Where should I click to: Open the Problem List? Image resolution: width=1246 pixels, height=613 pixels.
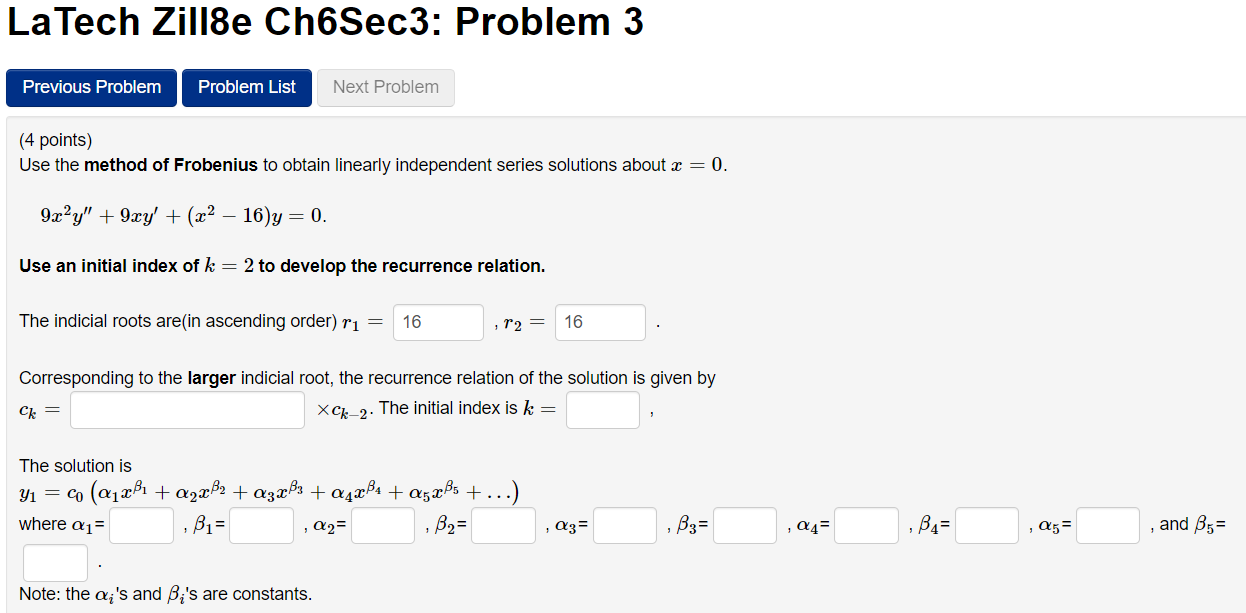[247, 88]
